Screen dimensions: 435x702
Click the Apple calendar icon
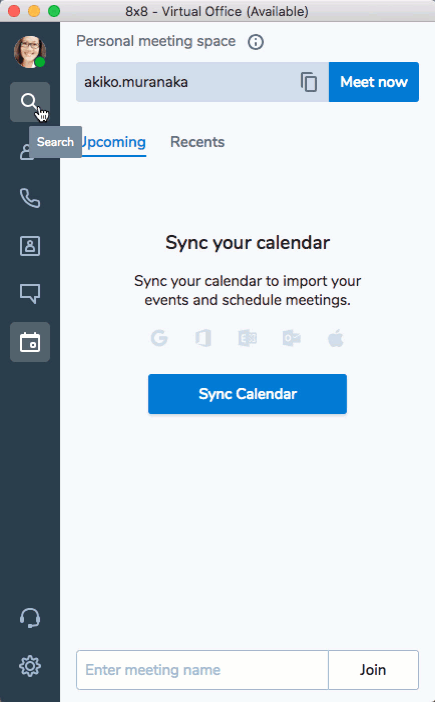[336, 338]
